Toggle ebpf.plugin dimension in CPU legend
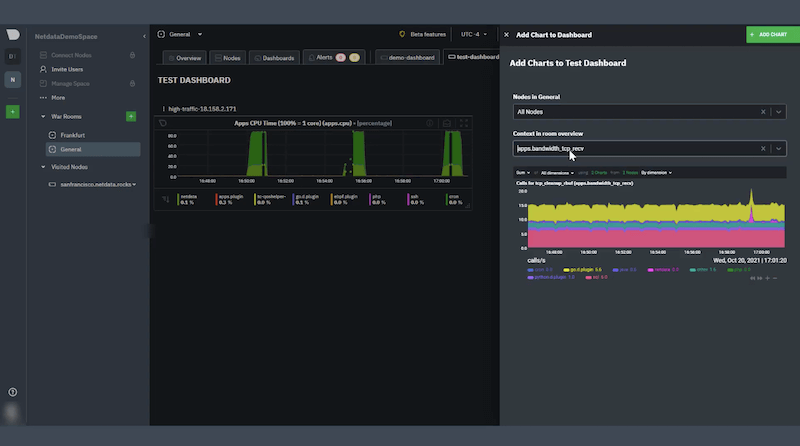 tap(344, 200)
